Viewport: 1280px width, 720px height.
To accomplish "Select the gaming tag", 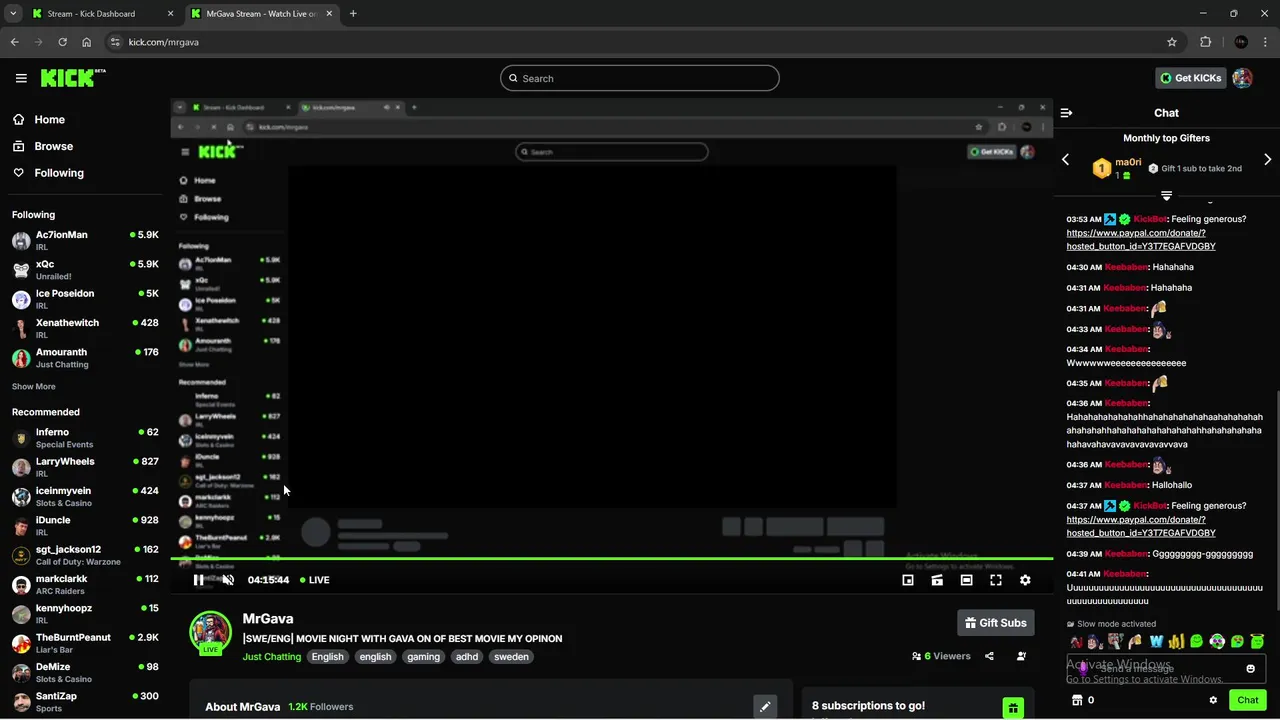I will pyautogui.click(x=423, y=657).
